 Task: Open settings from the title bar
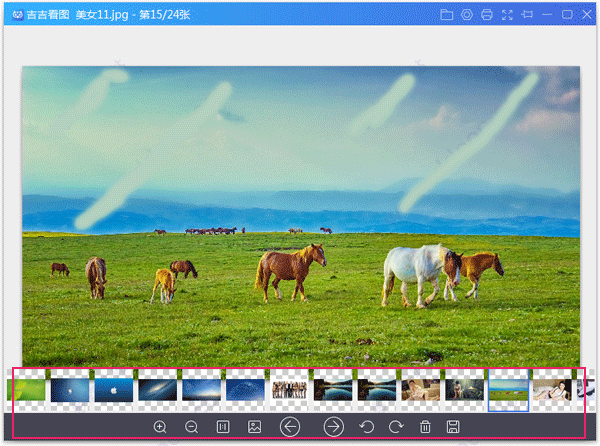tap(466, 15)
